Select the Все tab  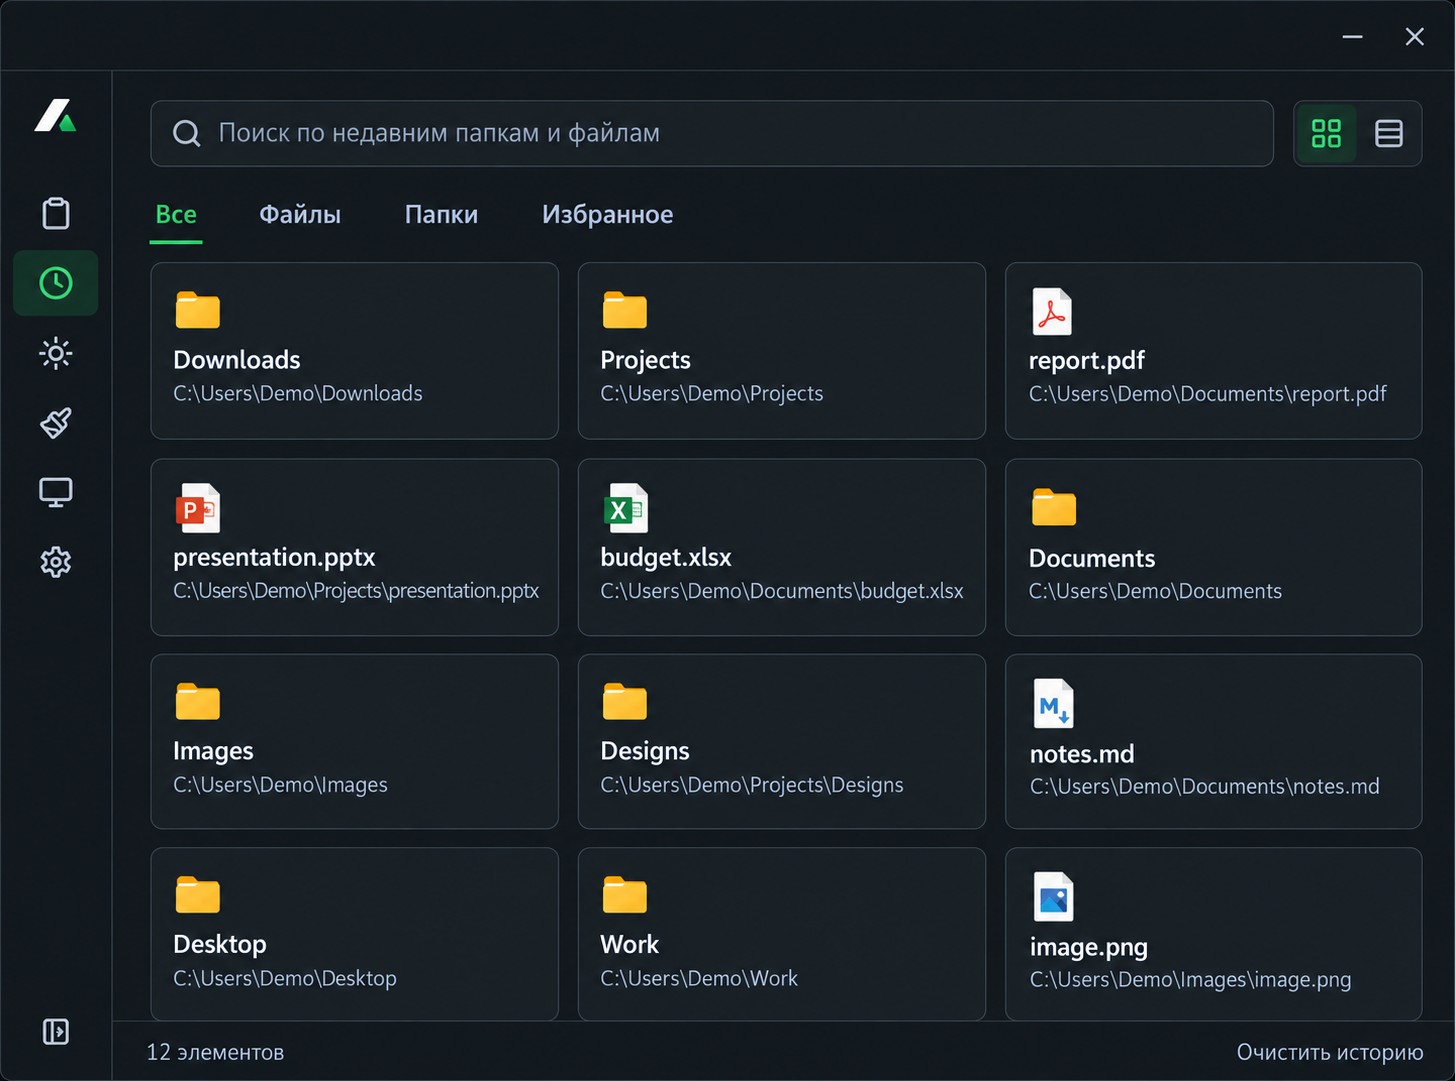click(x=176, y=214)
